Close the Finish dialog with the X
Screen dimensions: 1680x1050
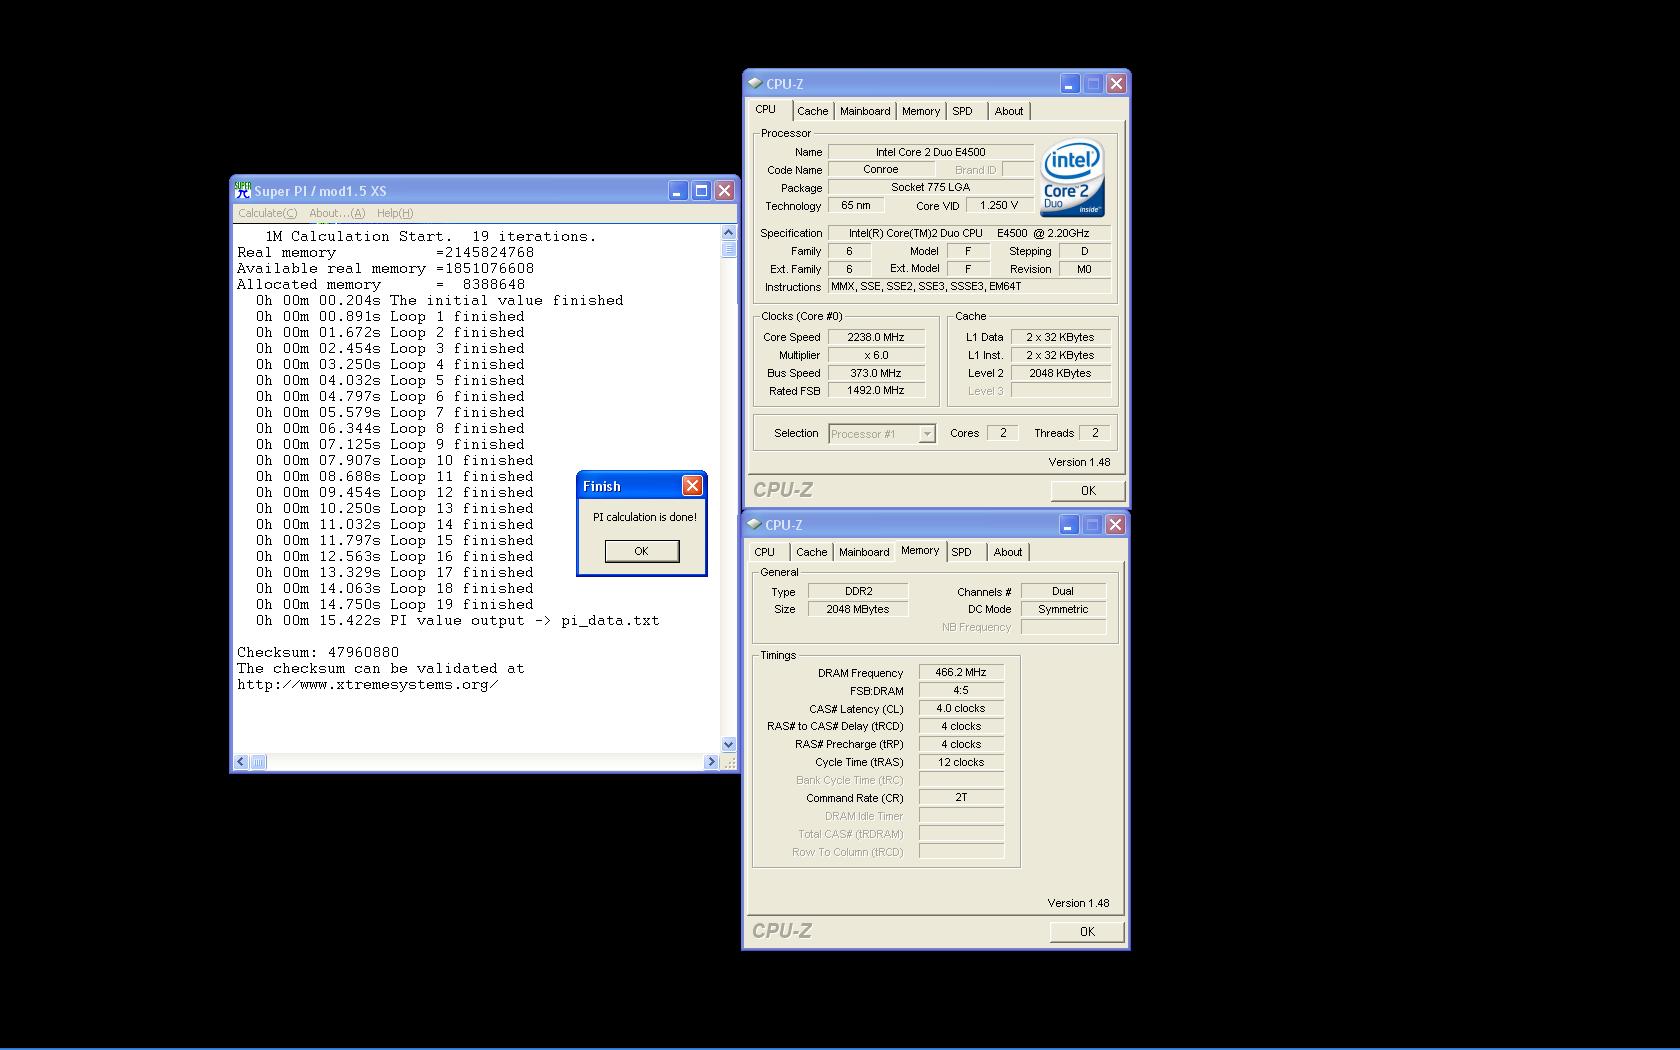point(692,486)
